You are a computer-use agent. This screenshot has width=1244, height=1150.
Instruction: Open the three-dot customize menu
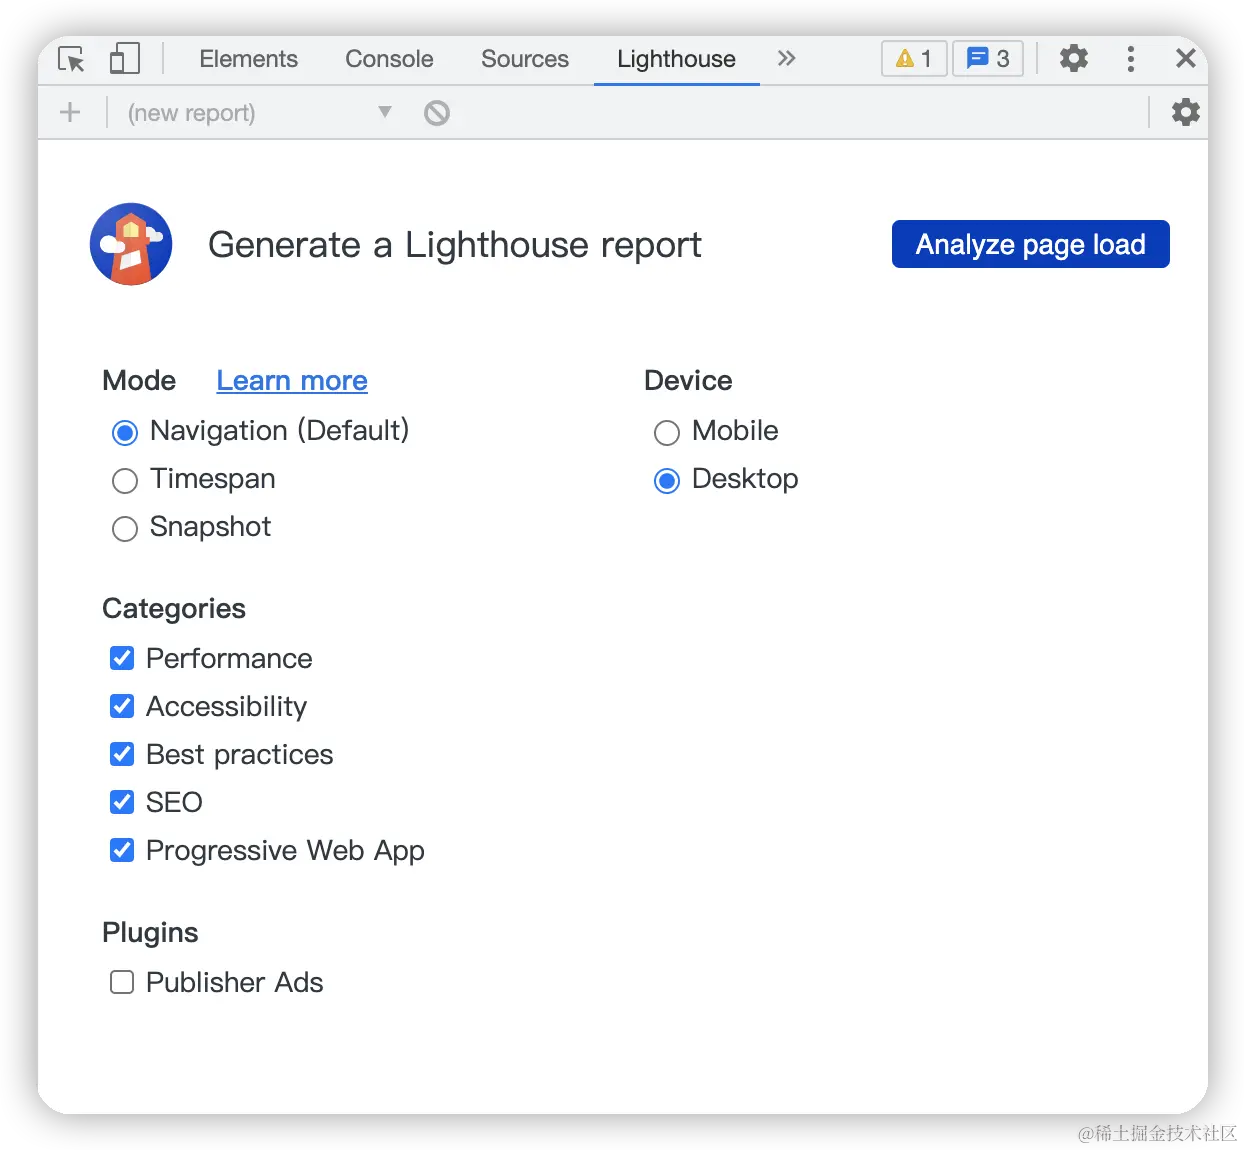tap(1131, 59)
